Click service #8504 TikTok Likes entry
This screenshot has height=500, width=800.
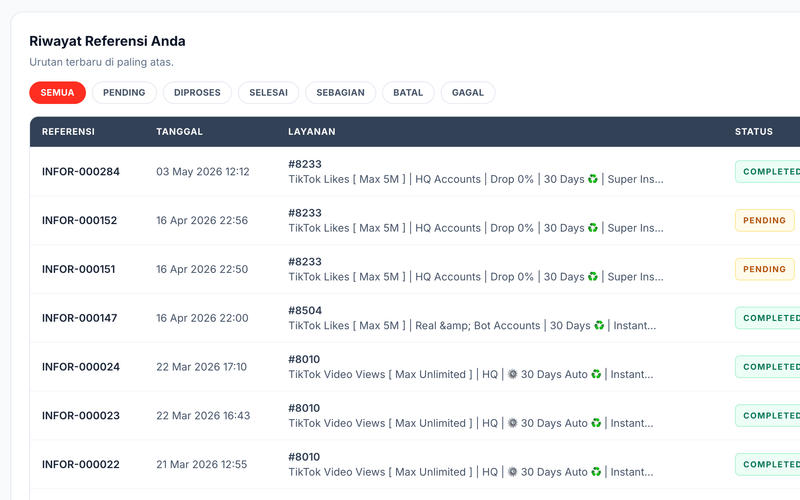tap(472, 318)
